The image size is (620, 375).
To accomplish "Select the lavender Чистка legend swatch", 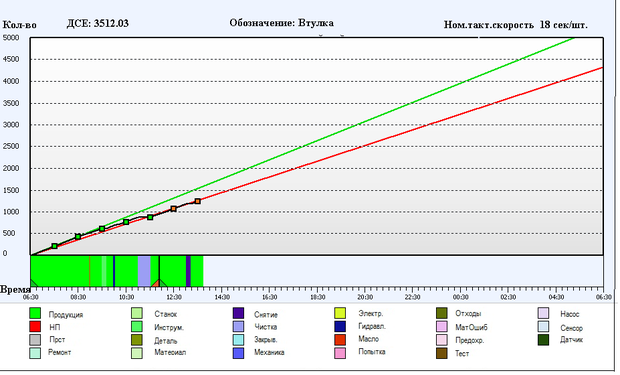I will (238, 326).
